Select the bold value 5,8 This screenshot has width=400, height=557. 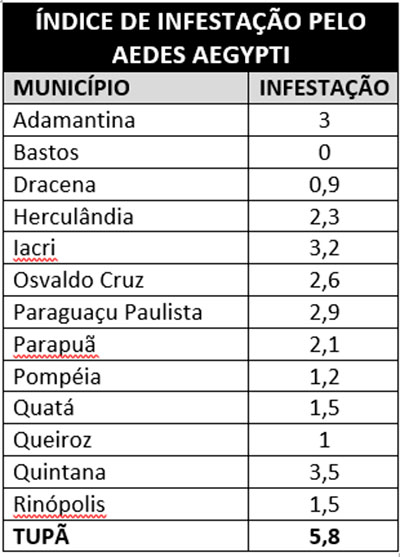(x=324, y=537)
